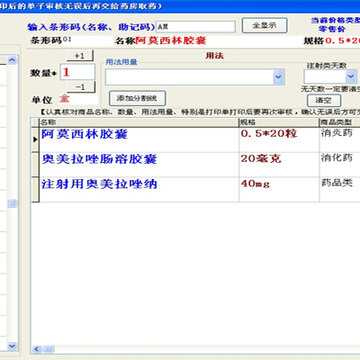Click the row selector for 阿莫西林胶囊
The image size is (360, 360).
tap(35, 140)
